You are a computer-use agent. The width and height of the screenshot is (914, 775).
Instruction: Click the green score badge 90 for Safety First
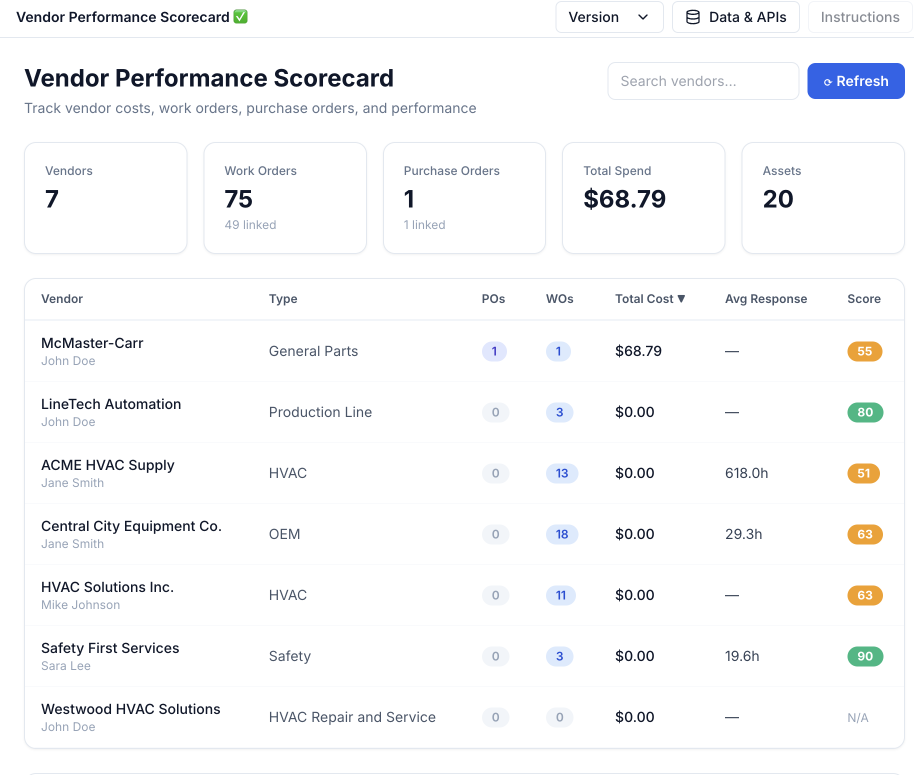click(x=864, y=656)
